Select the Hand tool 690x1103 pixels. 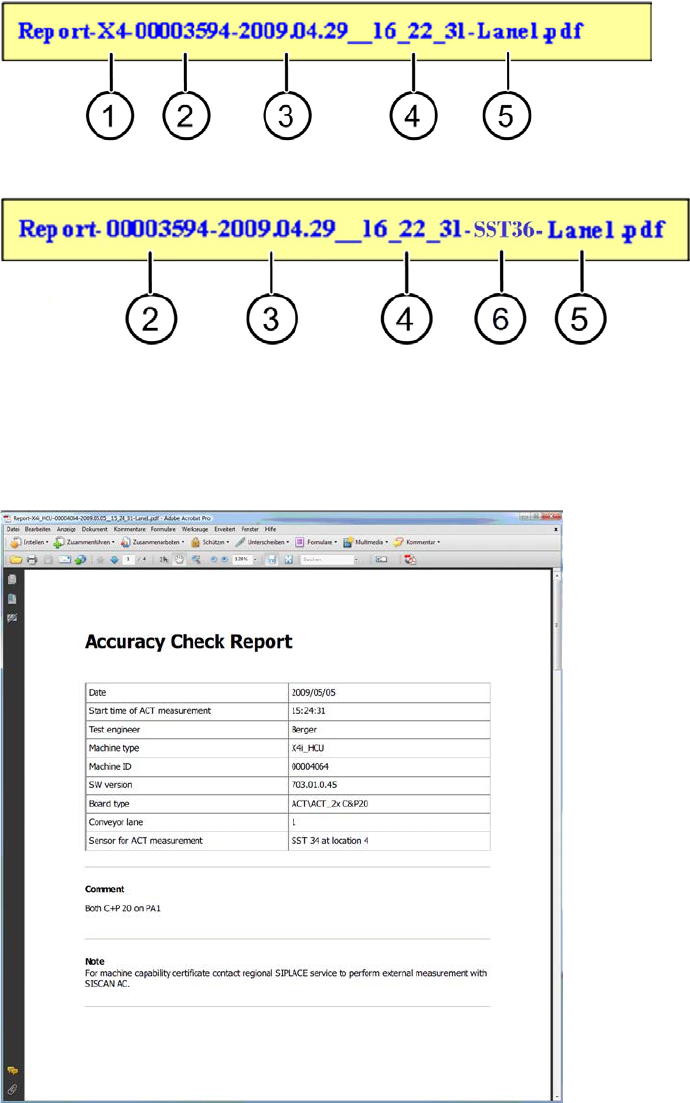click(x=179, y=560)
